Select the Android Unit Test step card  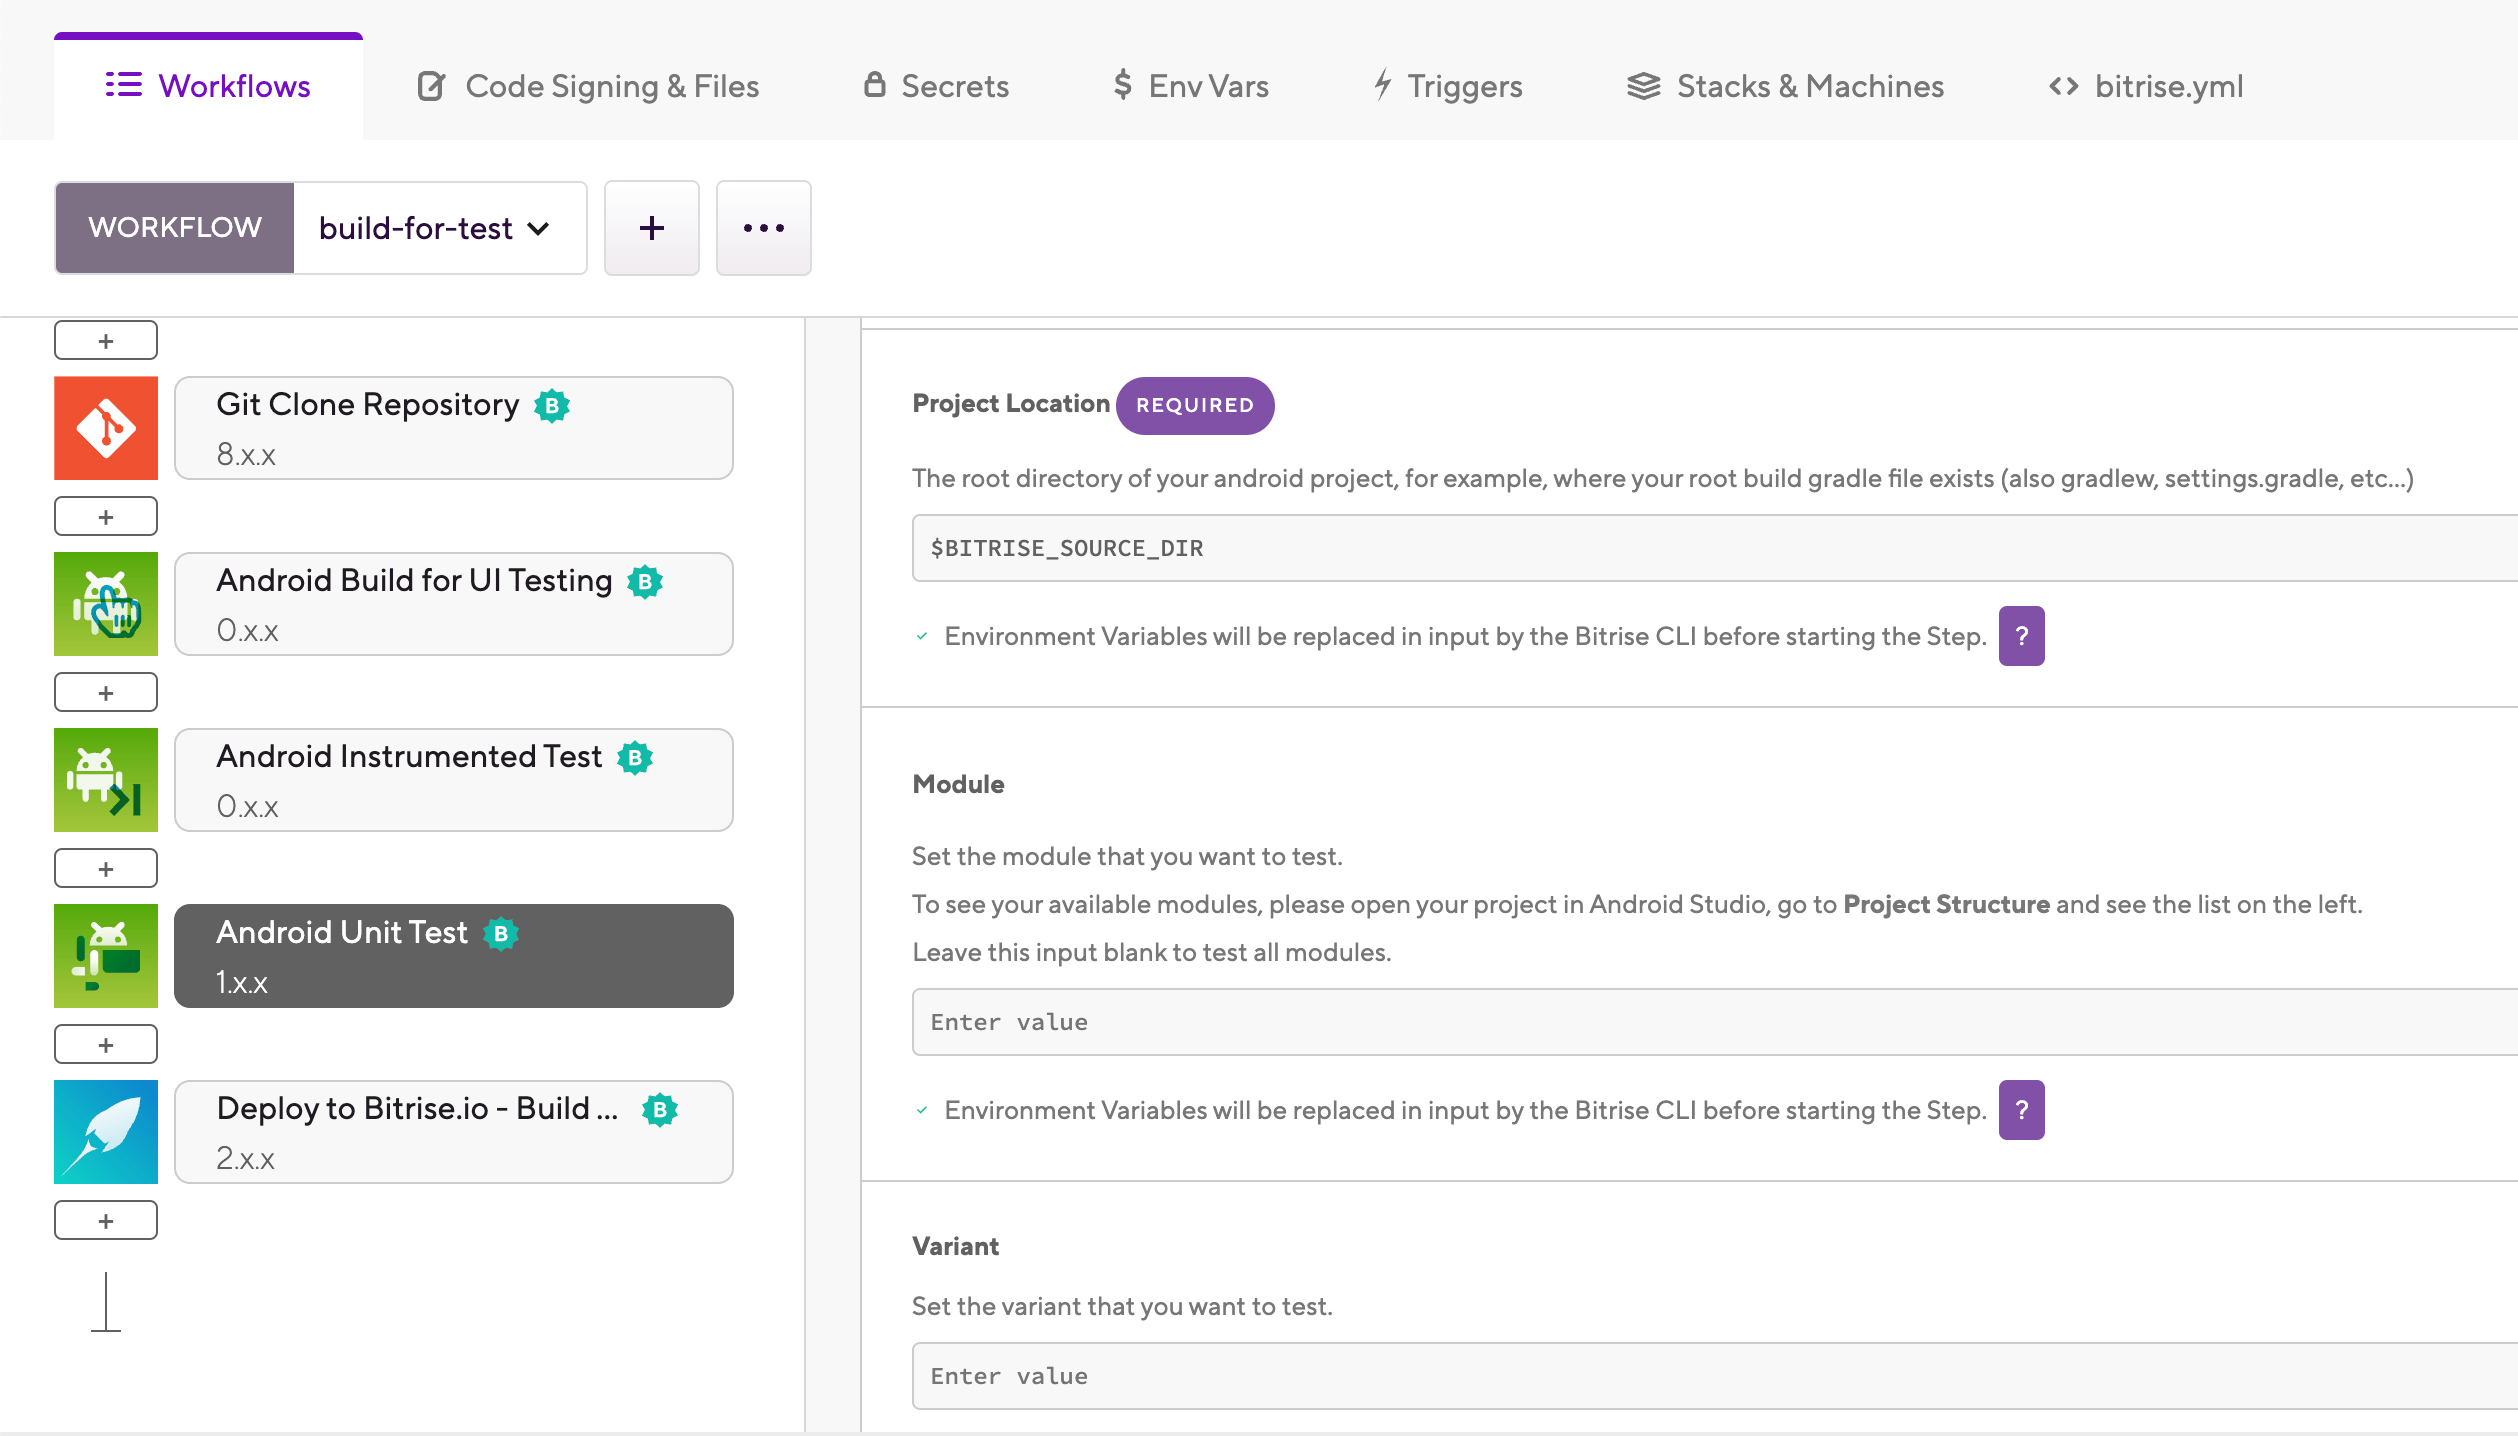pyautogui.click(x=454, y=956)
